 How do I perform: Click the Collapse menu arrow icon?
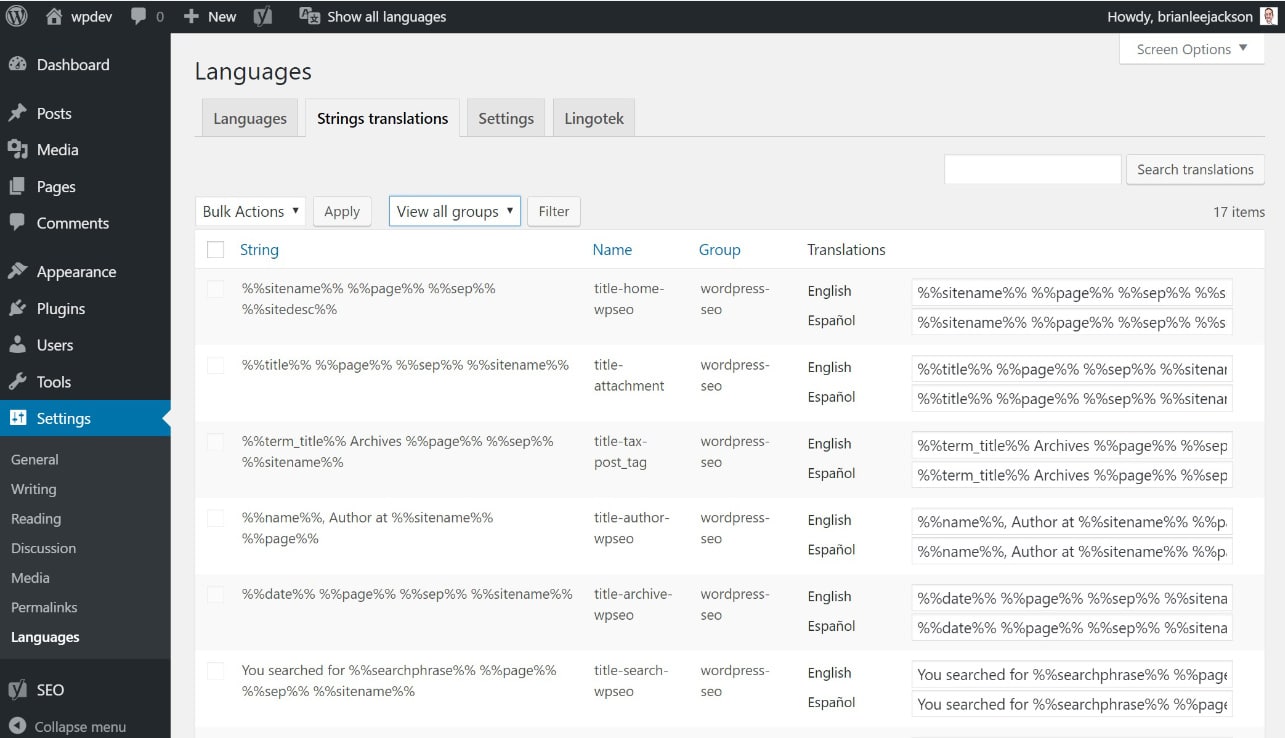pos(17,727)
